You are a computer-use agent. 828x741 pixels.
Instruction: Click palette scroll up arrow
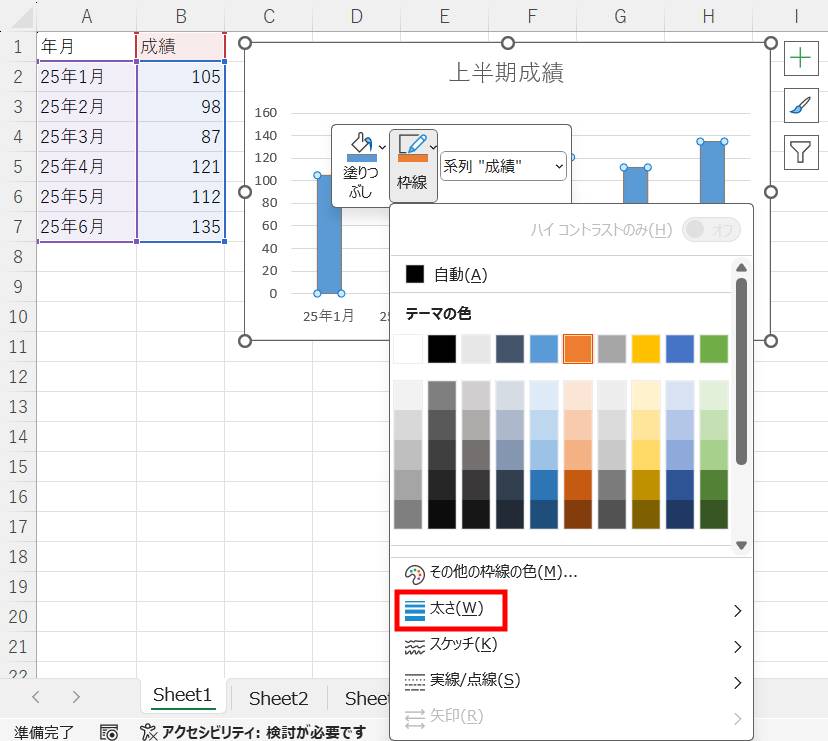[741, 268]
